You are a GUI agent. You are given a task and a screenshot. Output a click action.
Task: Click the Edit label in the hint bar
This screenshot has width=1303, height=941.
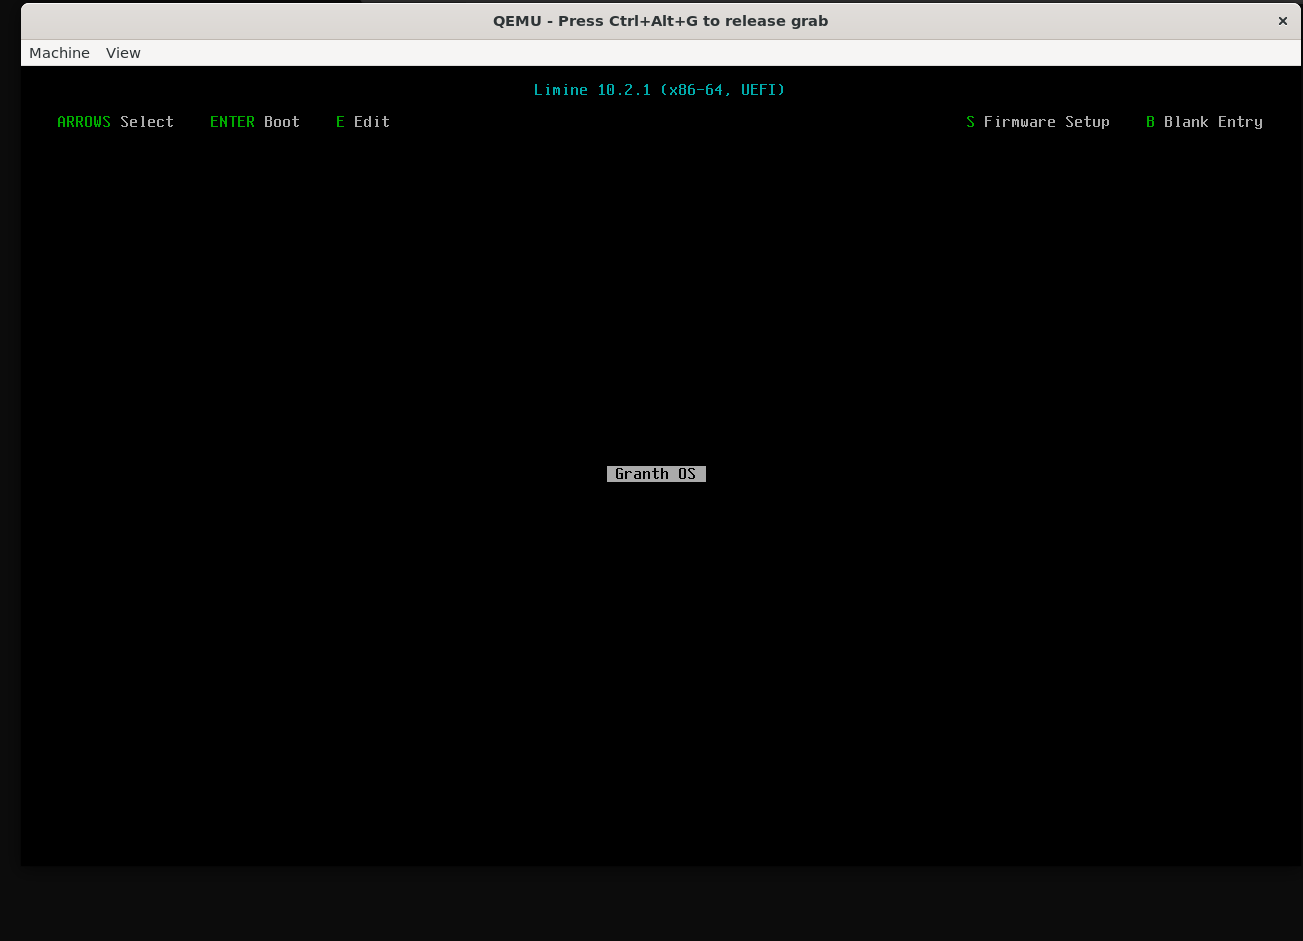point(371,122)
